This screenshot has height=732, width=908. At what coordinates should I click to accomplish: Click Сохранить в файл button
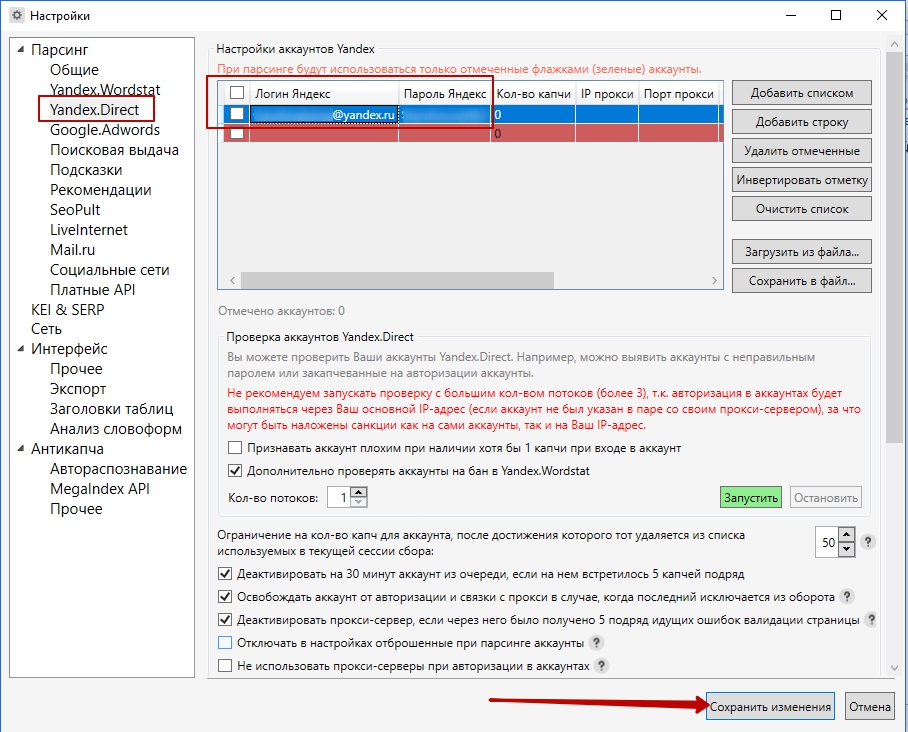[x=801, y=281]
